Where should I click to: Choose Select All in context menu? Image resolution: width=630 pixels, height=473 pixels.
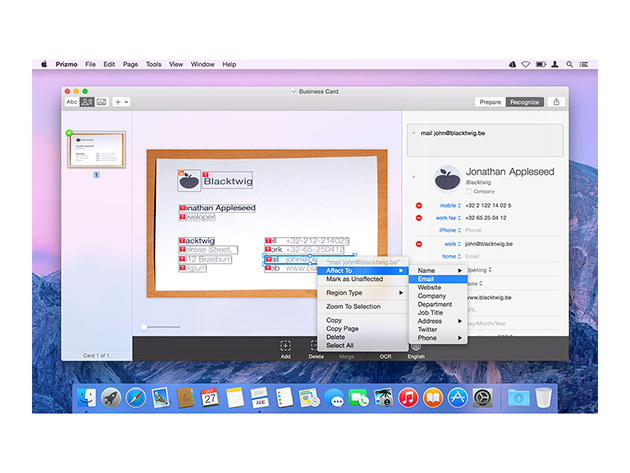(x=363, y=346)
